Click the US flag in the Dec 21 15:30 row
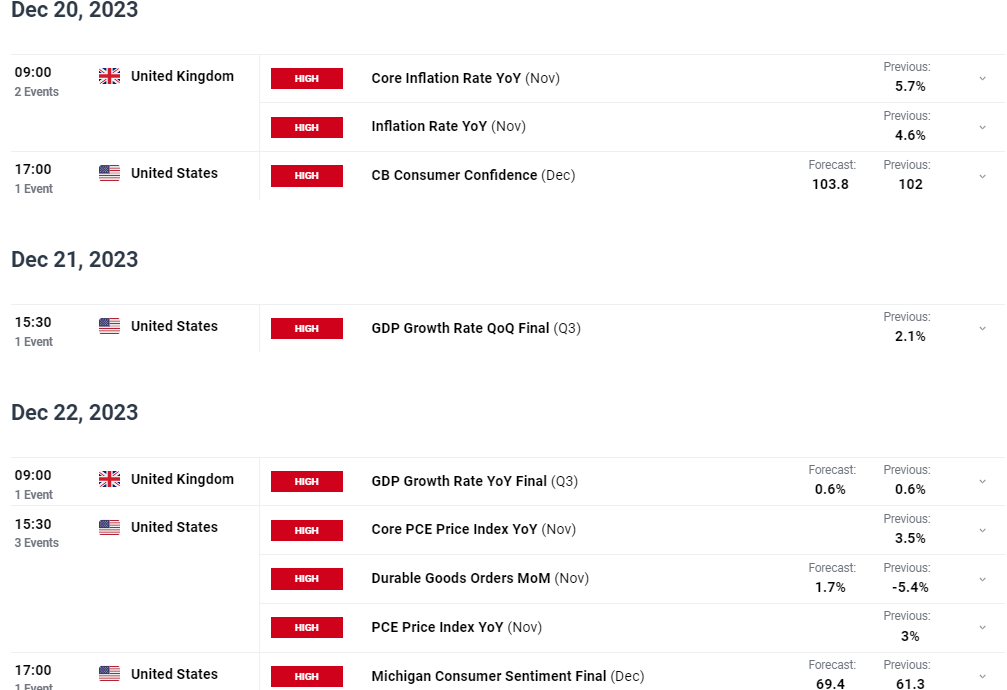This screenshot has width=1007, height=690. (109, 326)
